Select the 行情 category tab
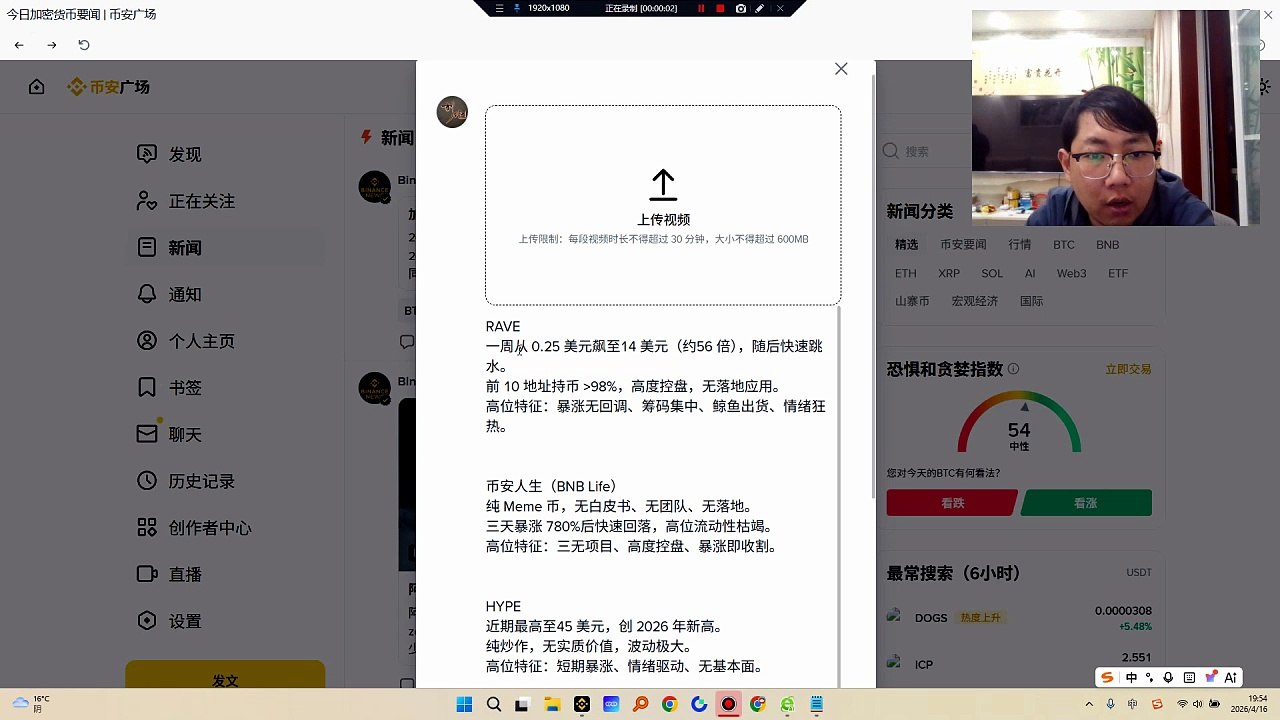The image size is (1280, 720). pos(1019,245)
